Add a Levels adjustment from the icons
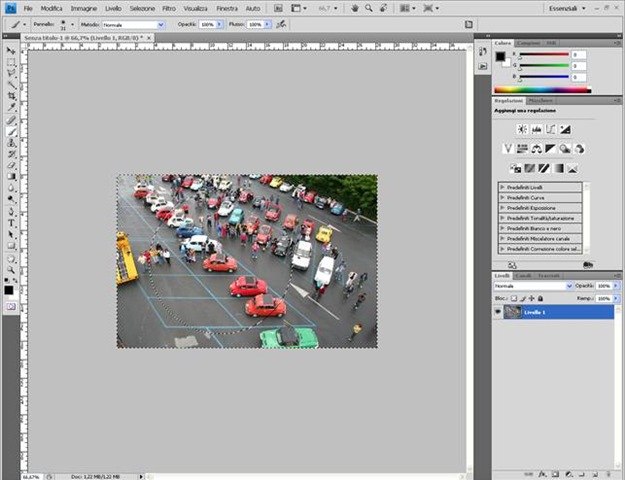This screenshot has height=480, width=625. (x=536, y=129)
